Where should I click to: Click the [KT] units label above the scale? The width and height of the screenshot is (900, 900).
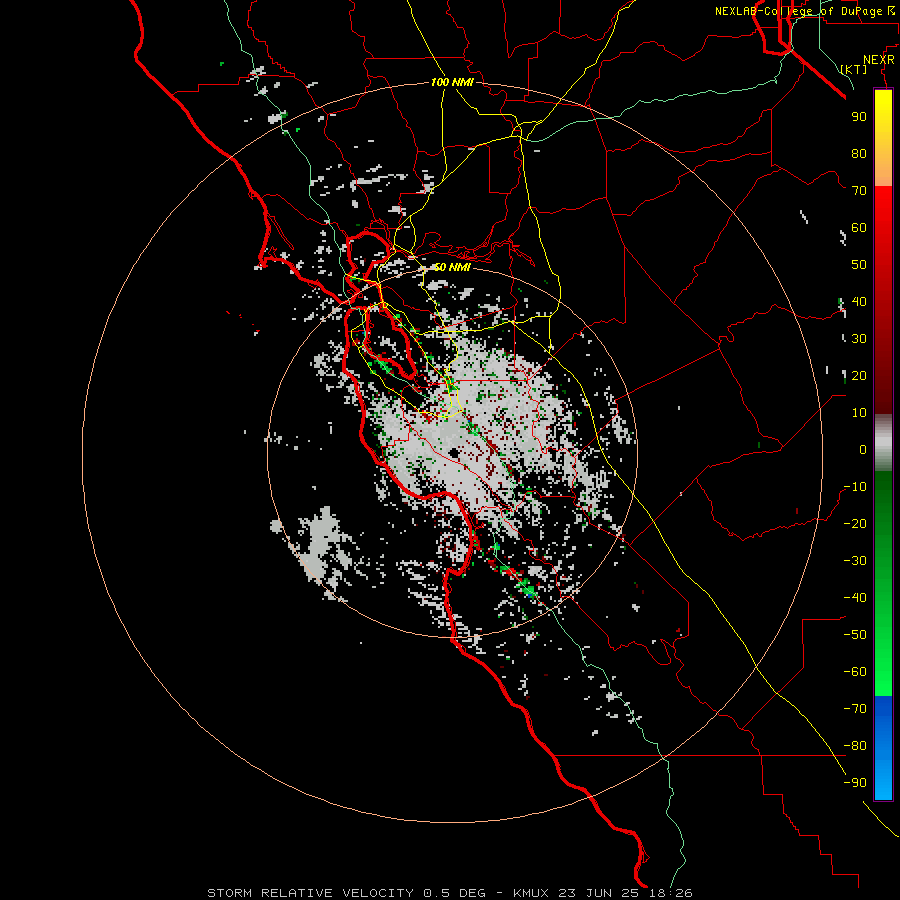854,69
